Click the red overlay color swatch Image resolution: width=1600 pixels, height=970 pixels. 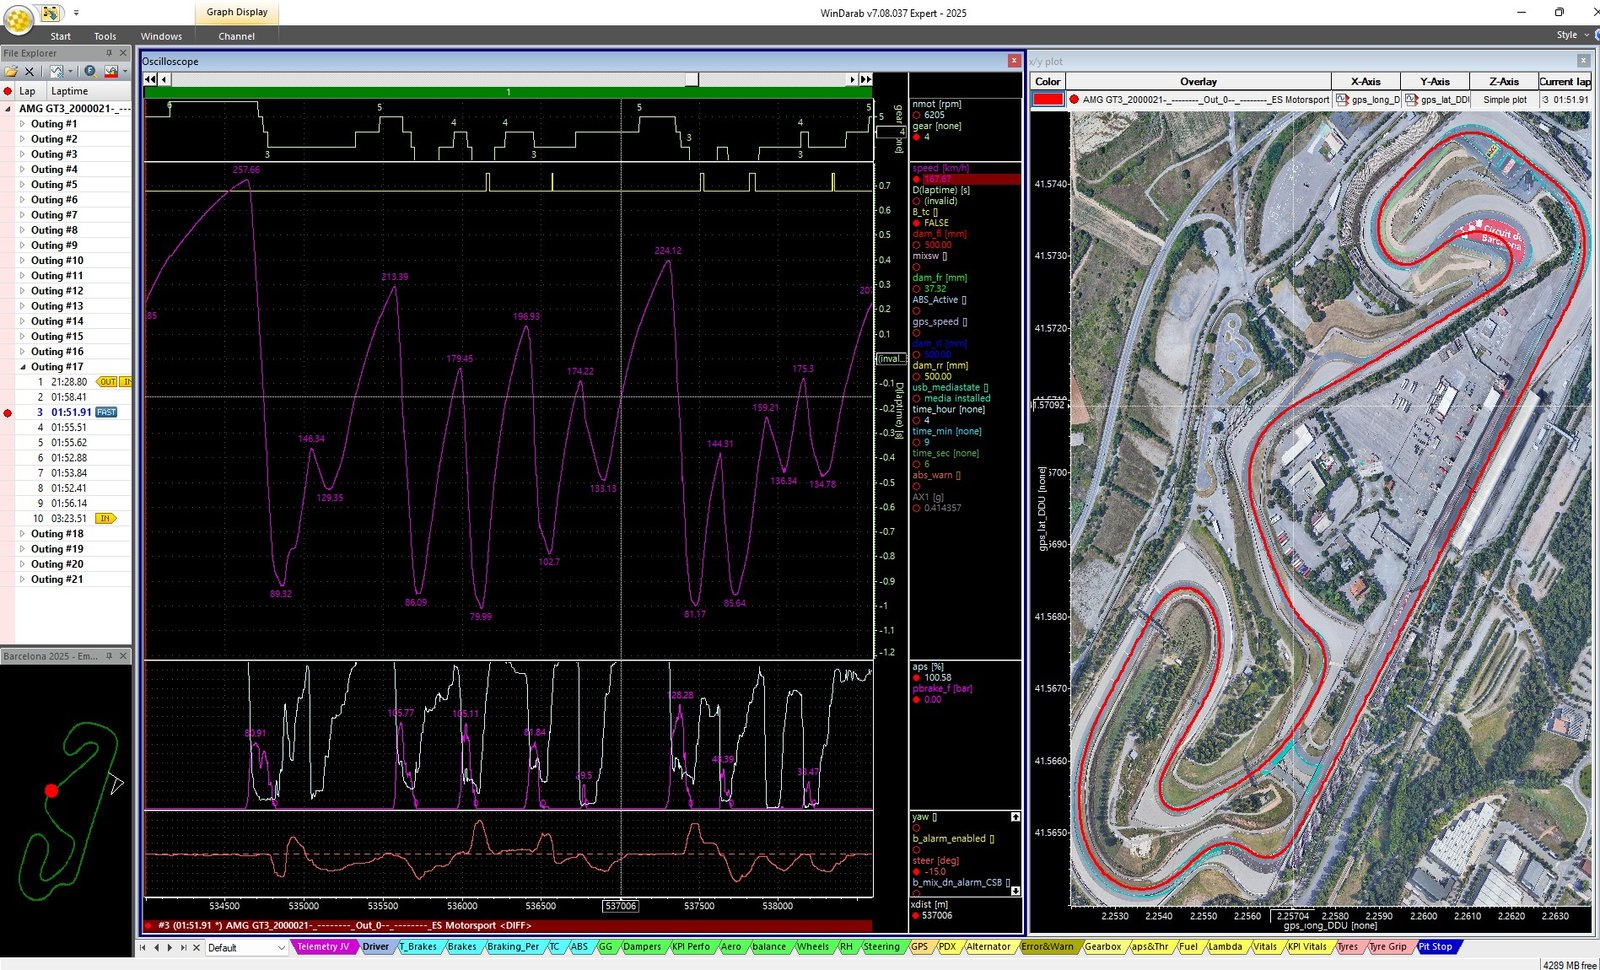point(1047,100)
